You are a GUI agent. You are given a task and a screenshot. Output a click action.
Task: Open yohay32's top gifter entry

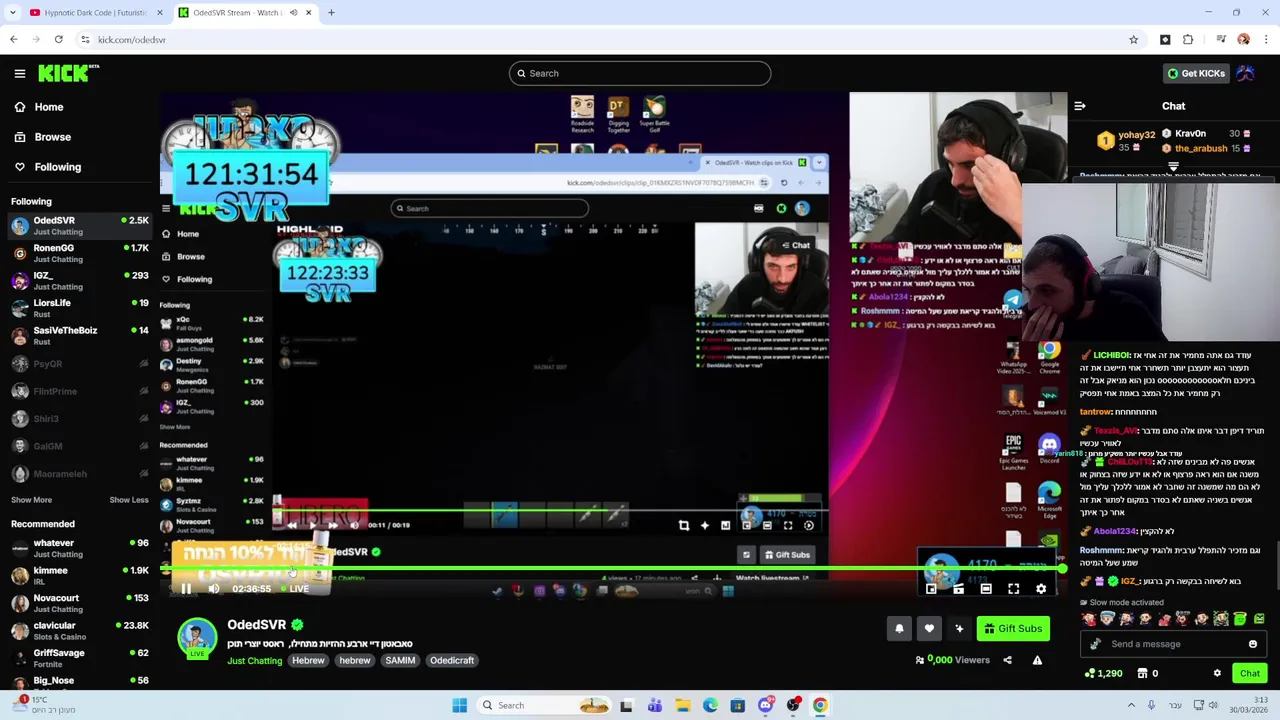1126,141
